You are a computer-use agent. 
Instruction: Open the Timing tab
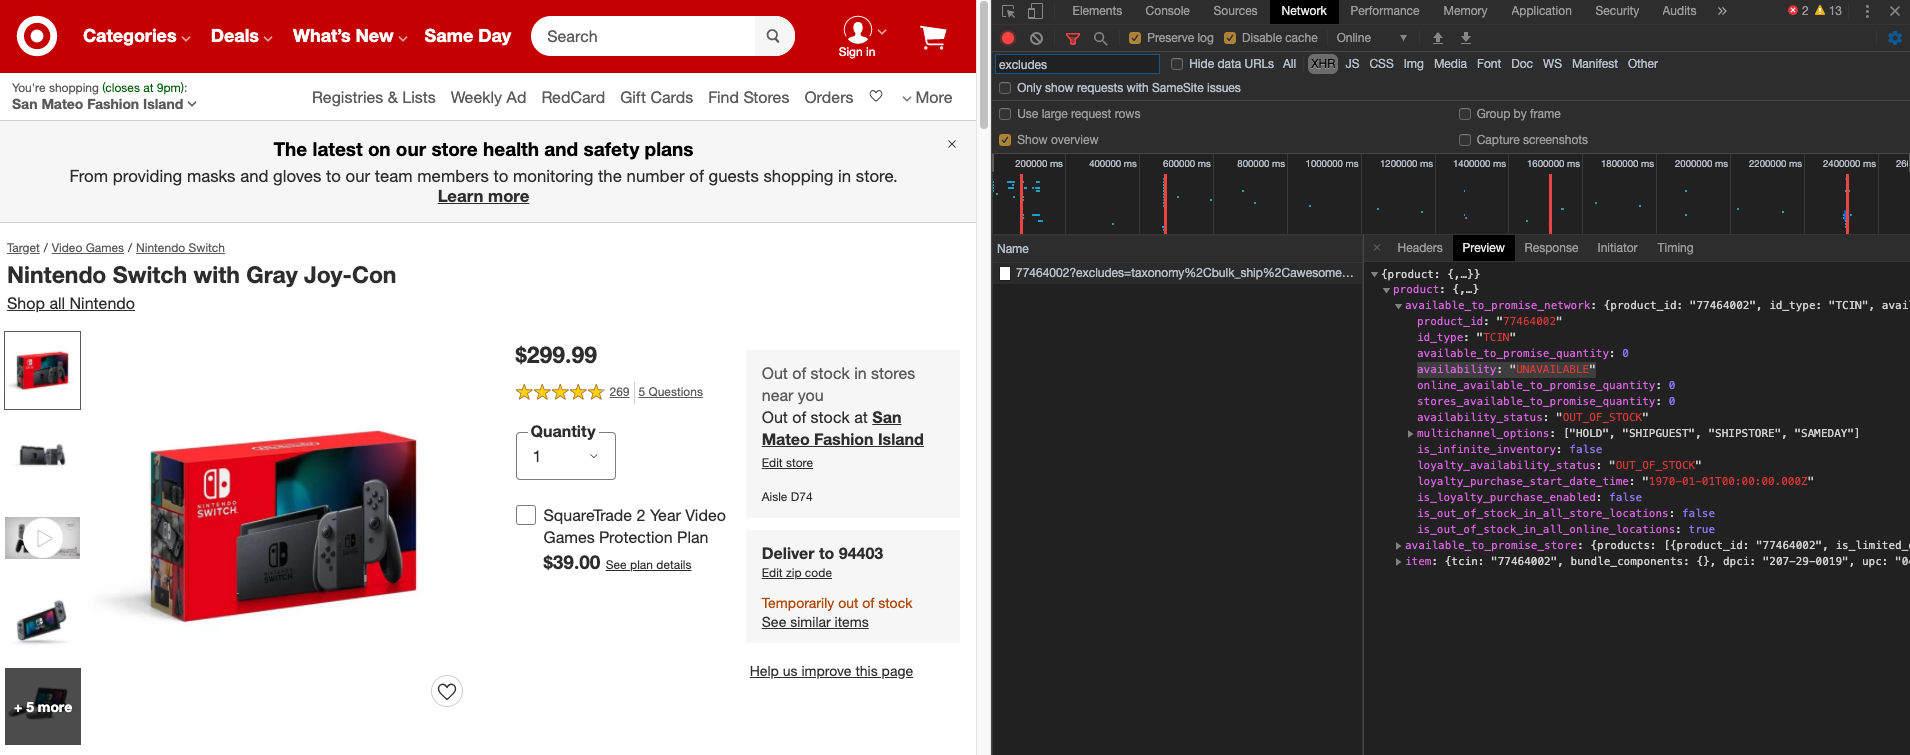click(1675, 248)
